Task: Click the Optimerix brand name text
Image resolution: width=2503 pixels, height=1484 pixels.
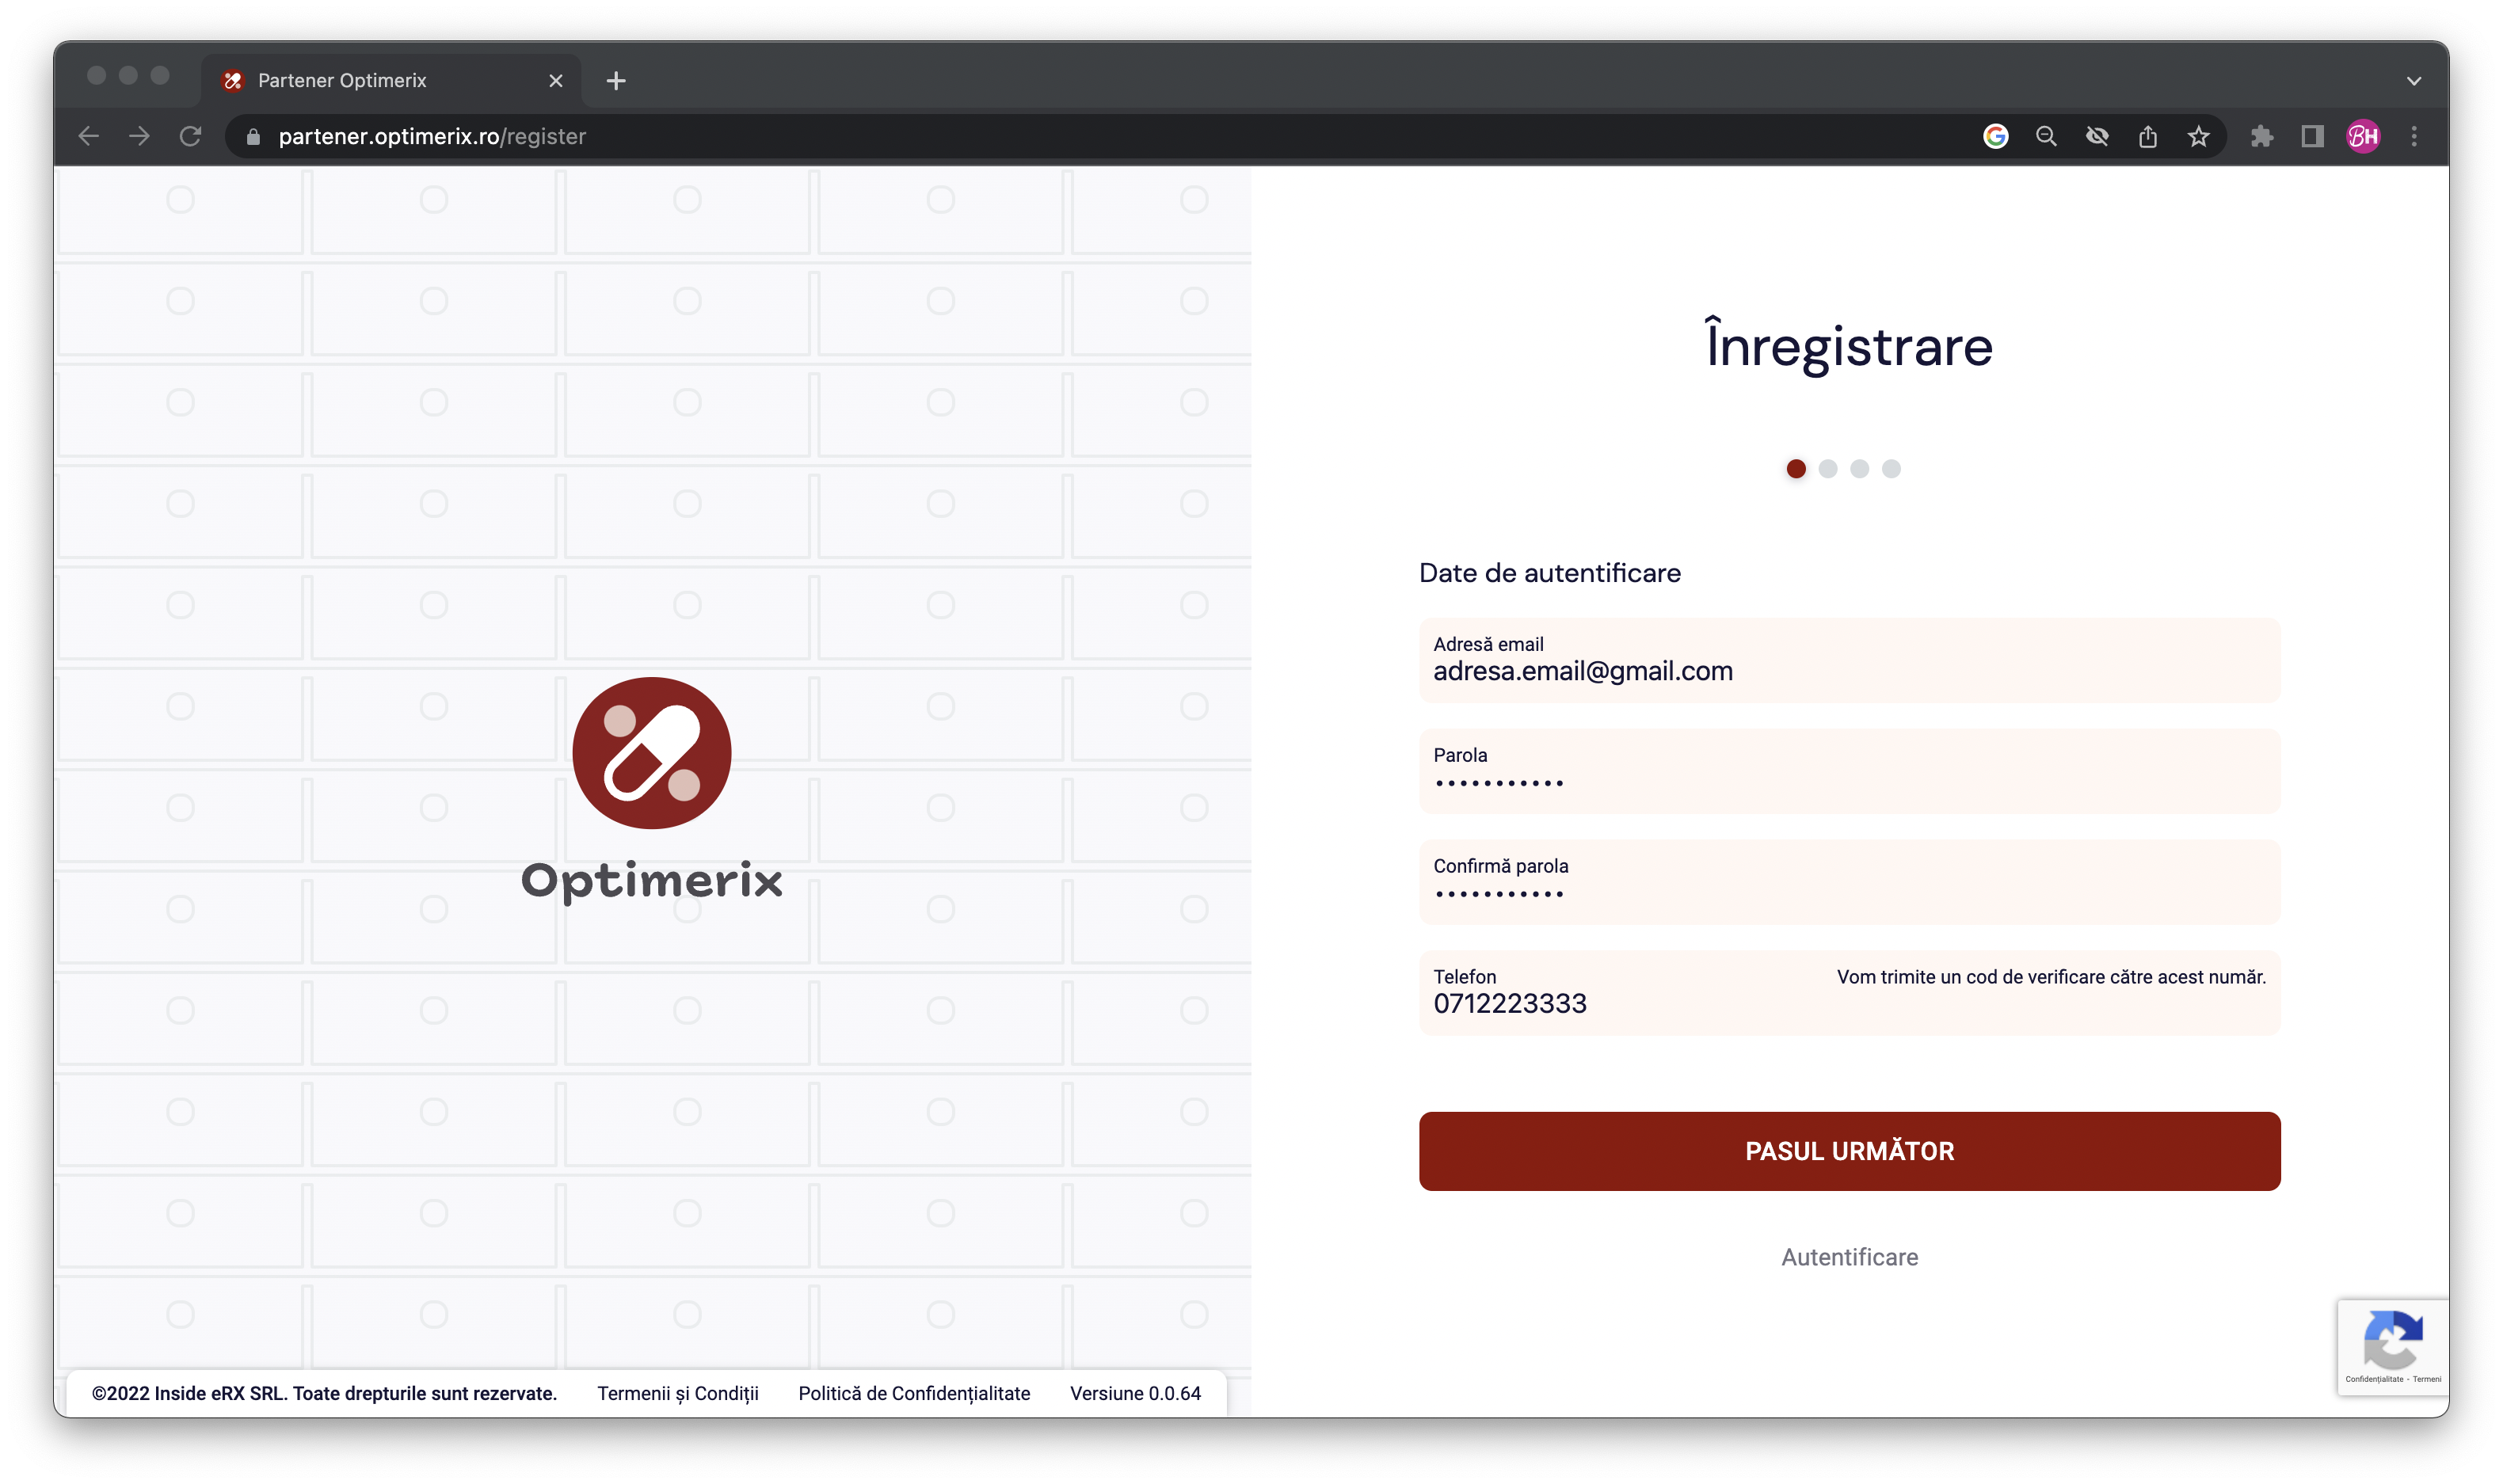Action: [652, 881]
